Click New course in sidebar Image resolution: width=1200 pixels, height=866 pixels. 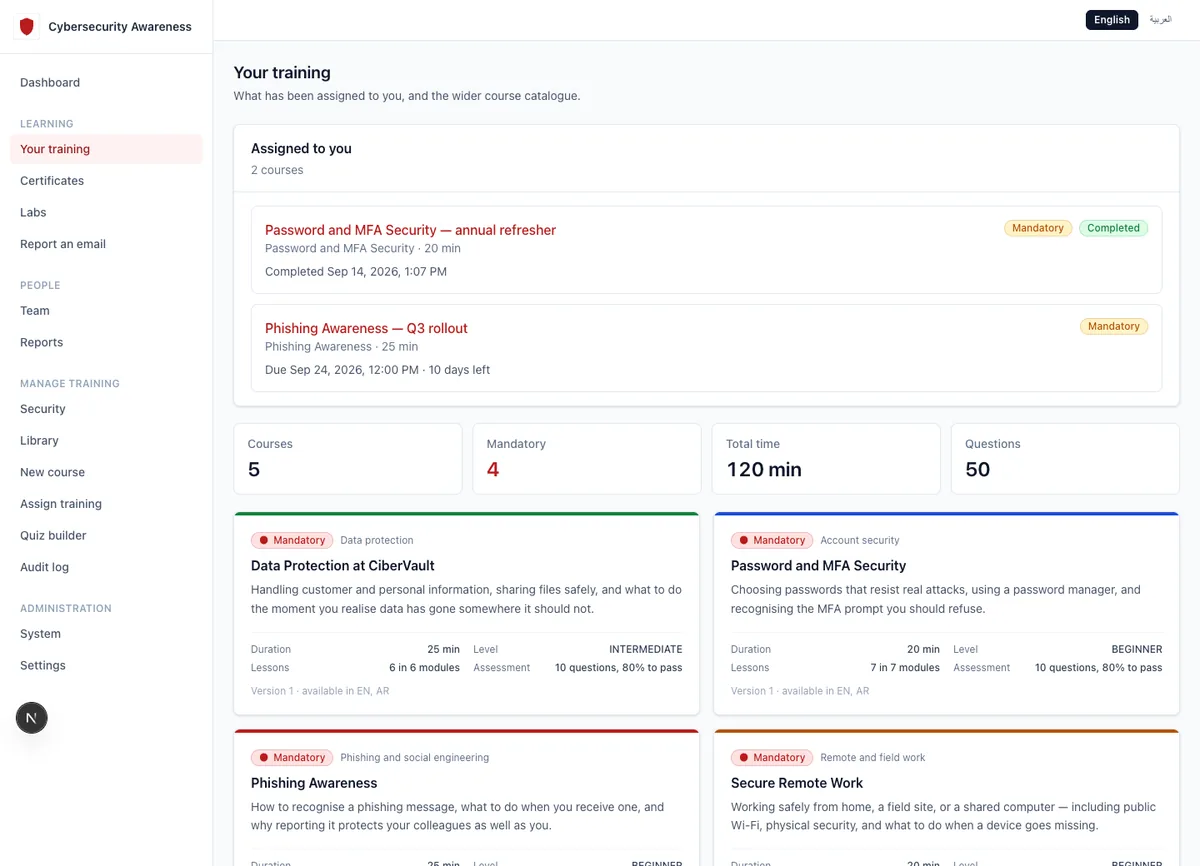coord(106,472)
